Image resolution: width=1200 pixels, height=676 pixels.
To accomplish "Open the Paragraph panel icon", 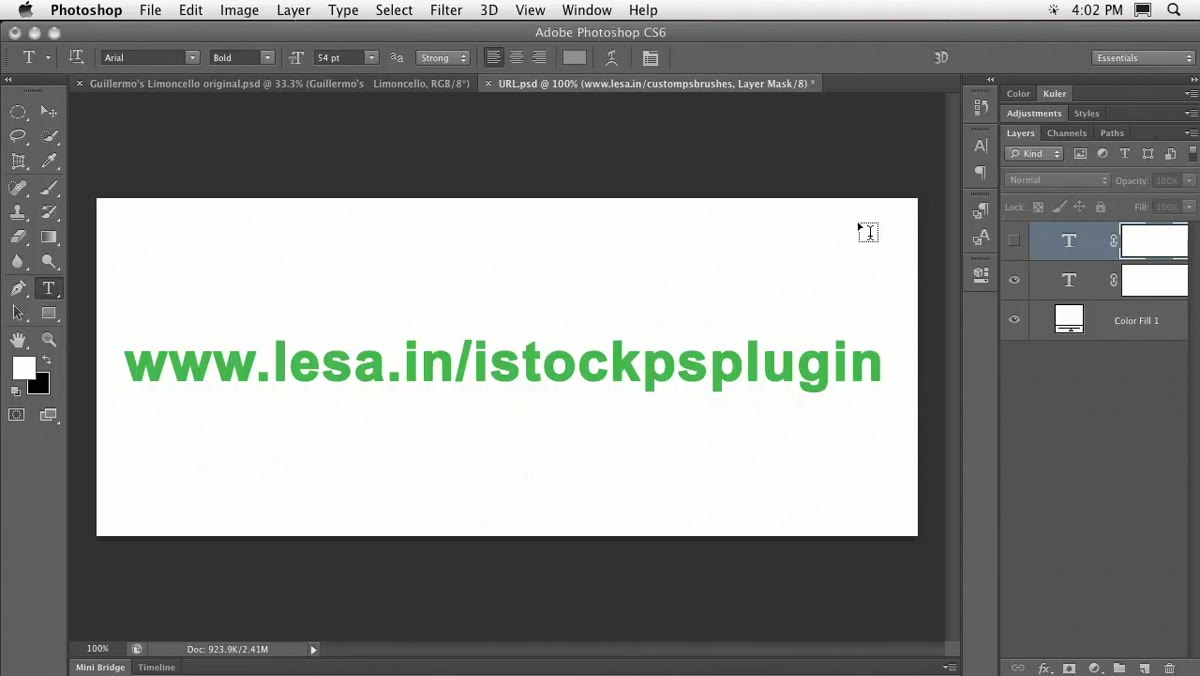I will click(981, 172).
